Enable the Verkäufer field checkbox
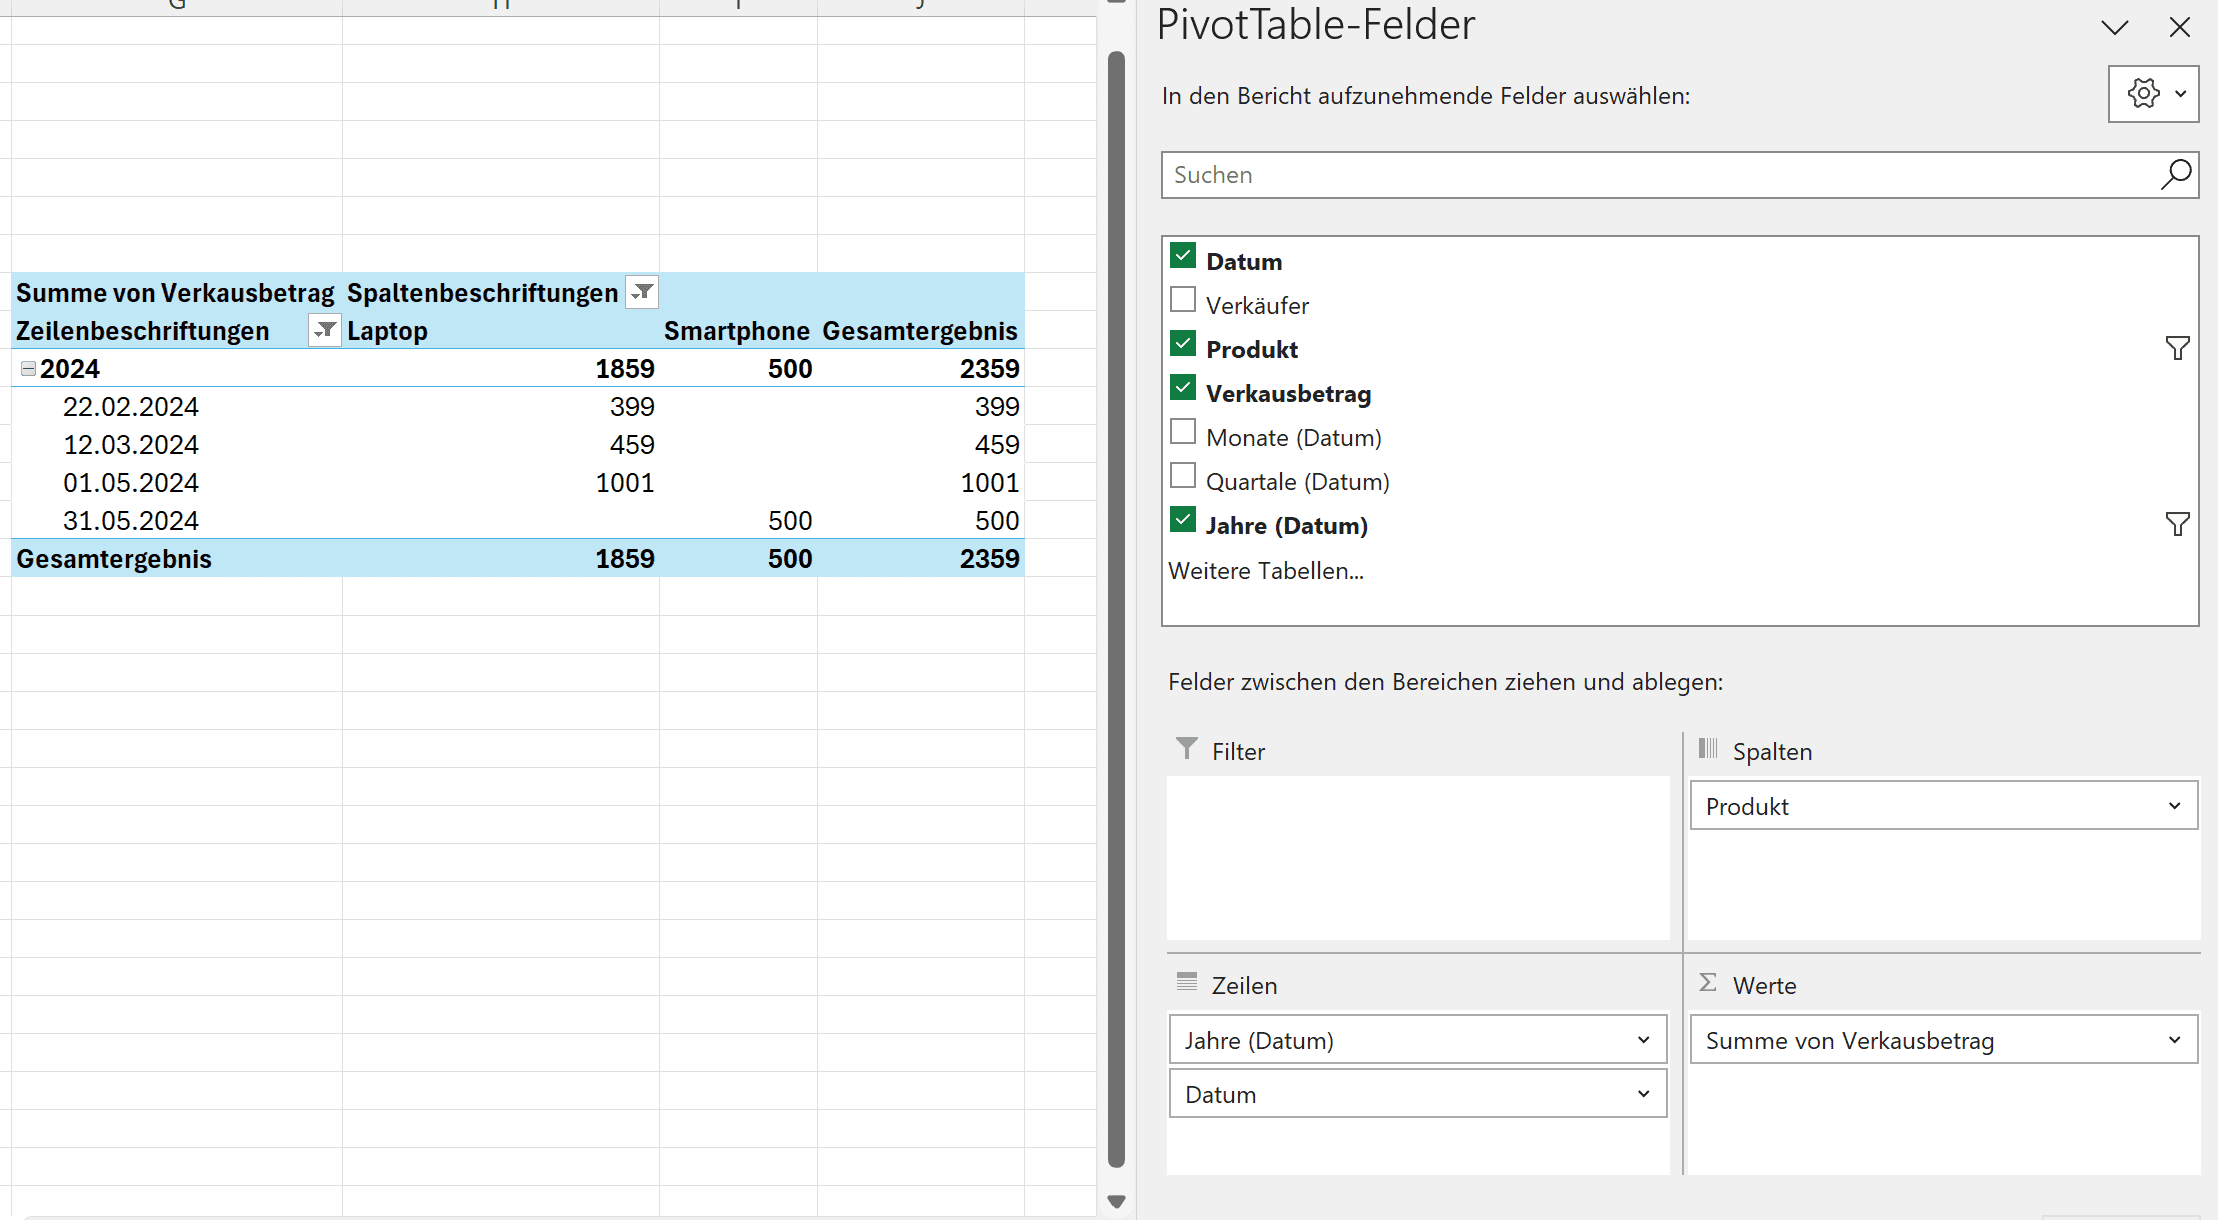The height and width of the screenshot is (1220, 2218). [x=1183, y=300]
